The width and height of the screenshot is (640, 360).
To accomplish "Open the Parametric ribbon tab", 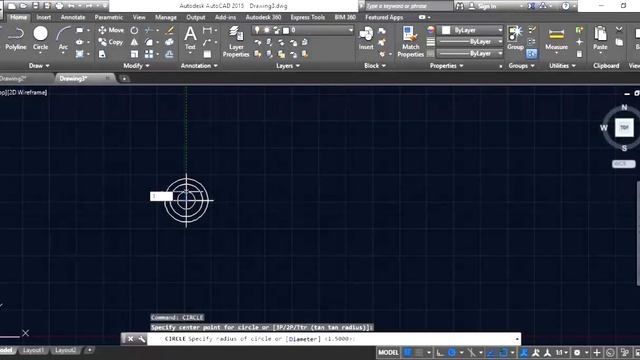I will point(109,17).
